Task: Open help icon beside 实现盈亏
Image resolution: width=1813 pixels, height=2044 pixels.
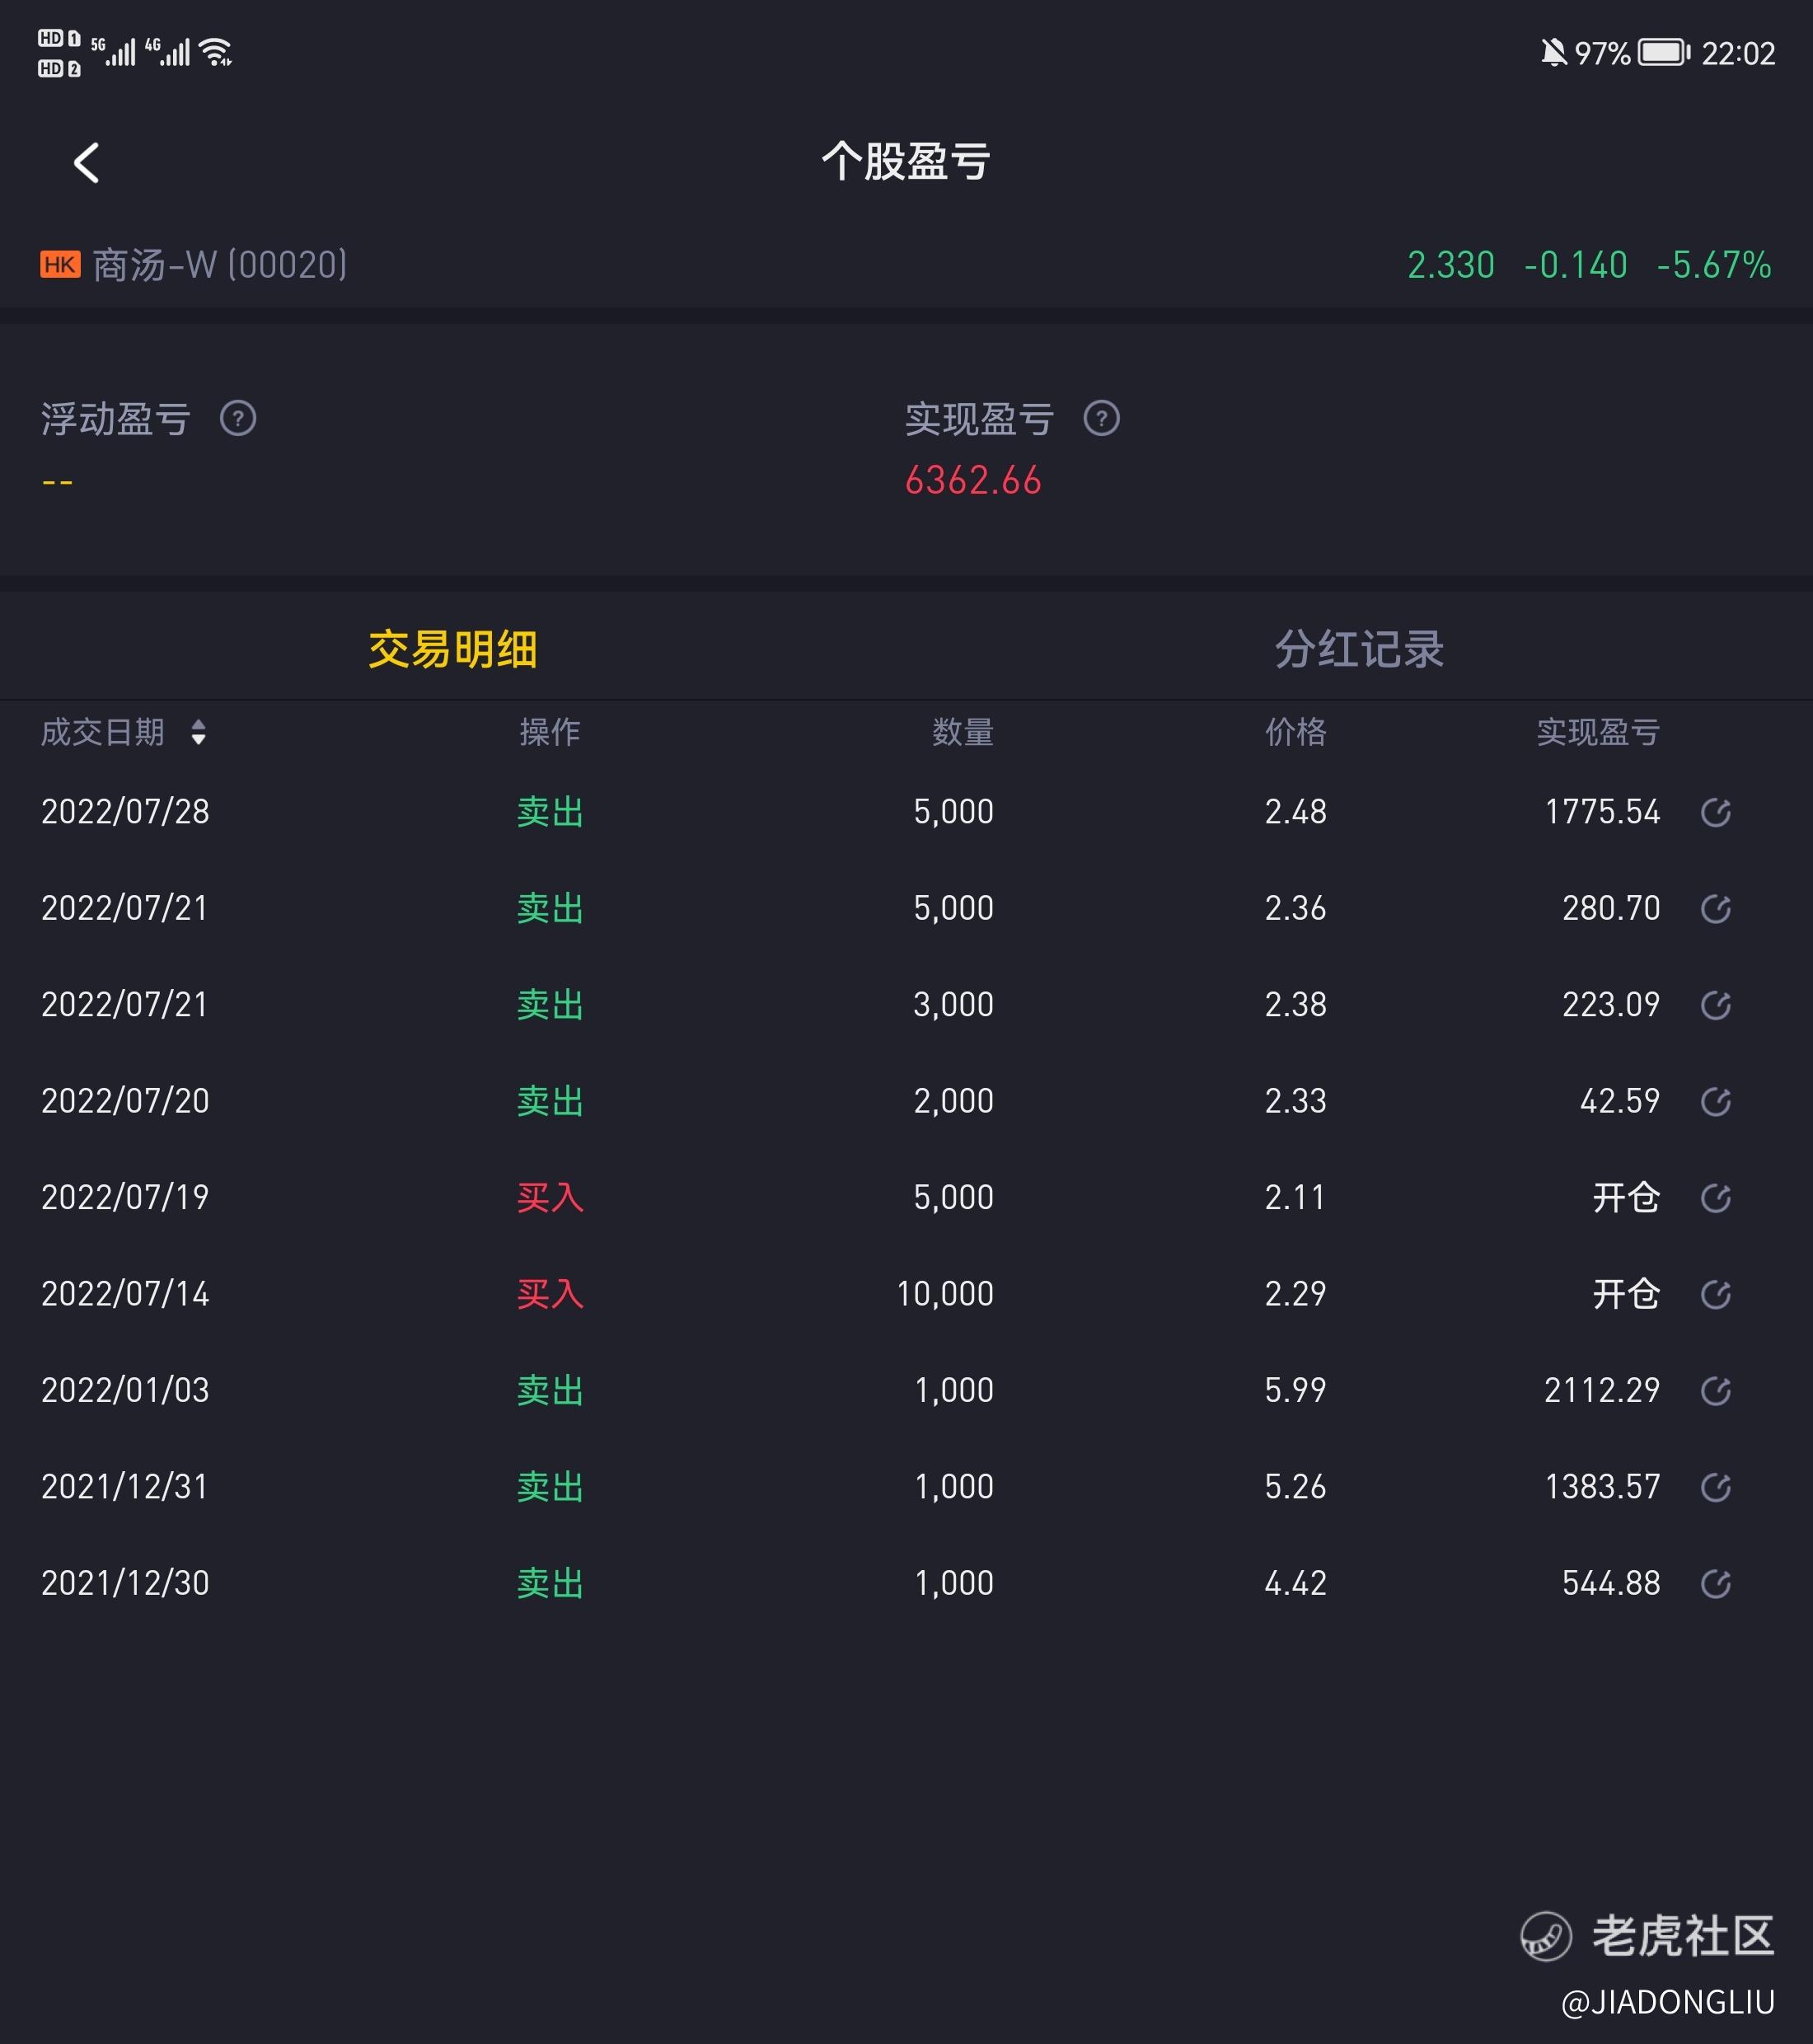Action: tap(1101, 418)
